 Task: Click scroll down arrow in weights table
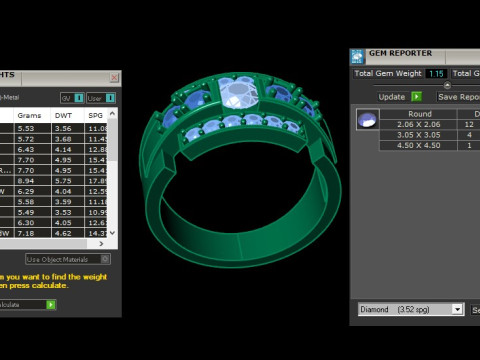[x=113, y=233]
